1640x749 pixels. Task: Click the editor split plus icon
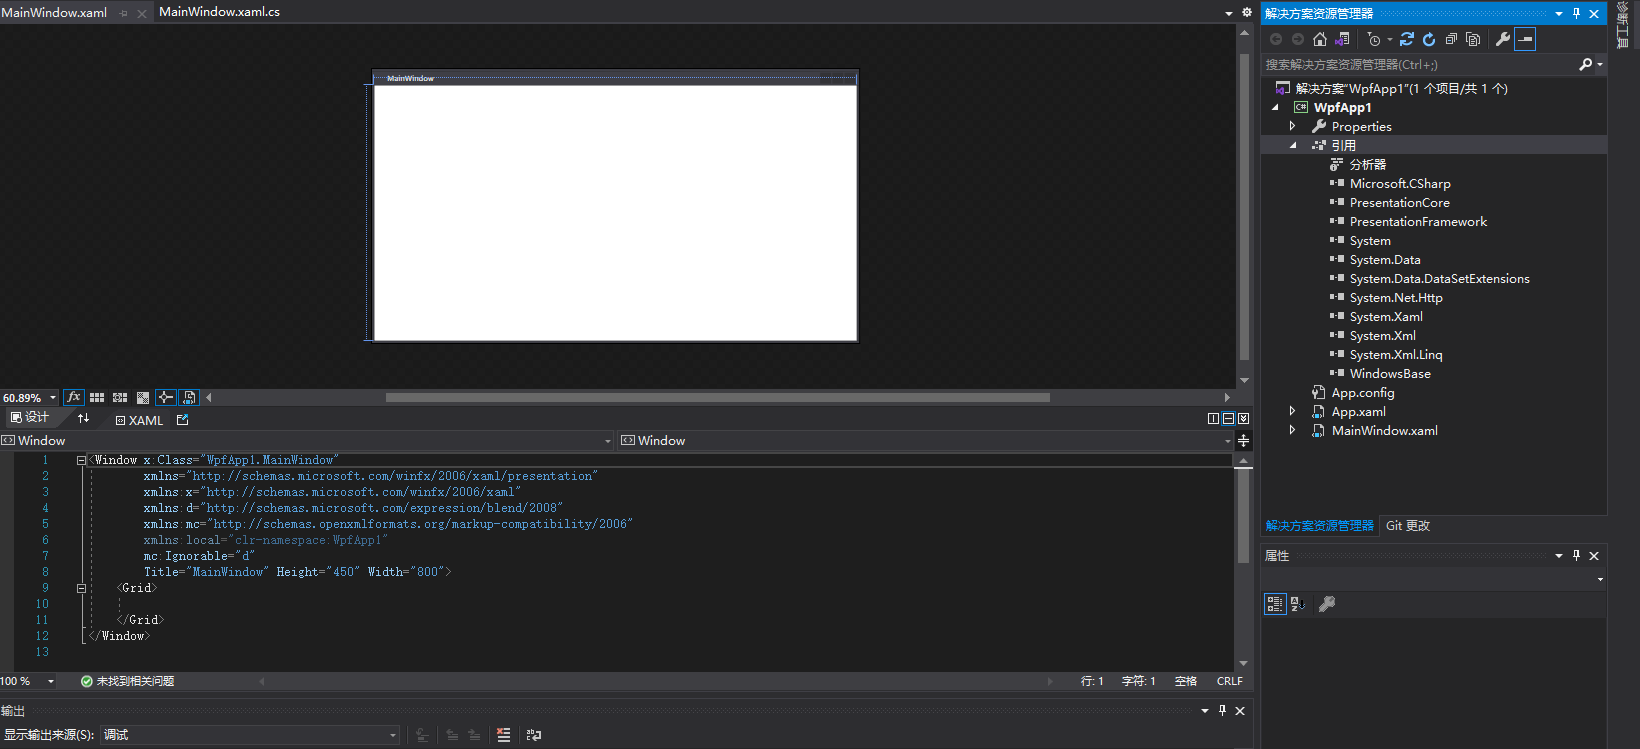pyautogui.click(x=1243, y=440)
